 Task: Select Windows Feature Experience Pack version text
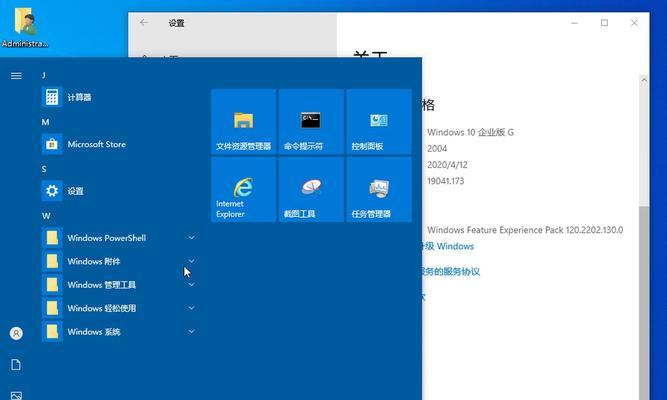(525, 230)
